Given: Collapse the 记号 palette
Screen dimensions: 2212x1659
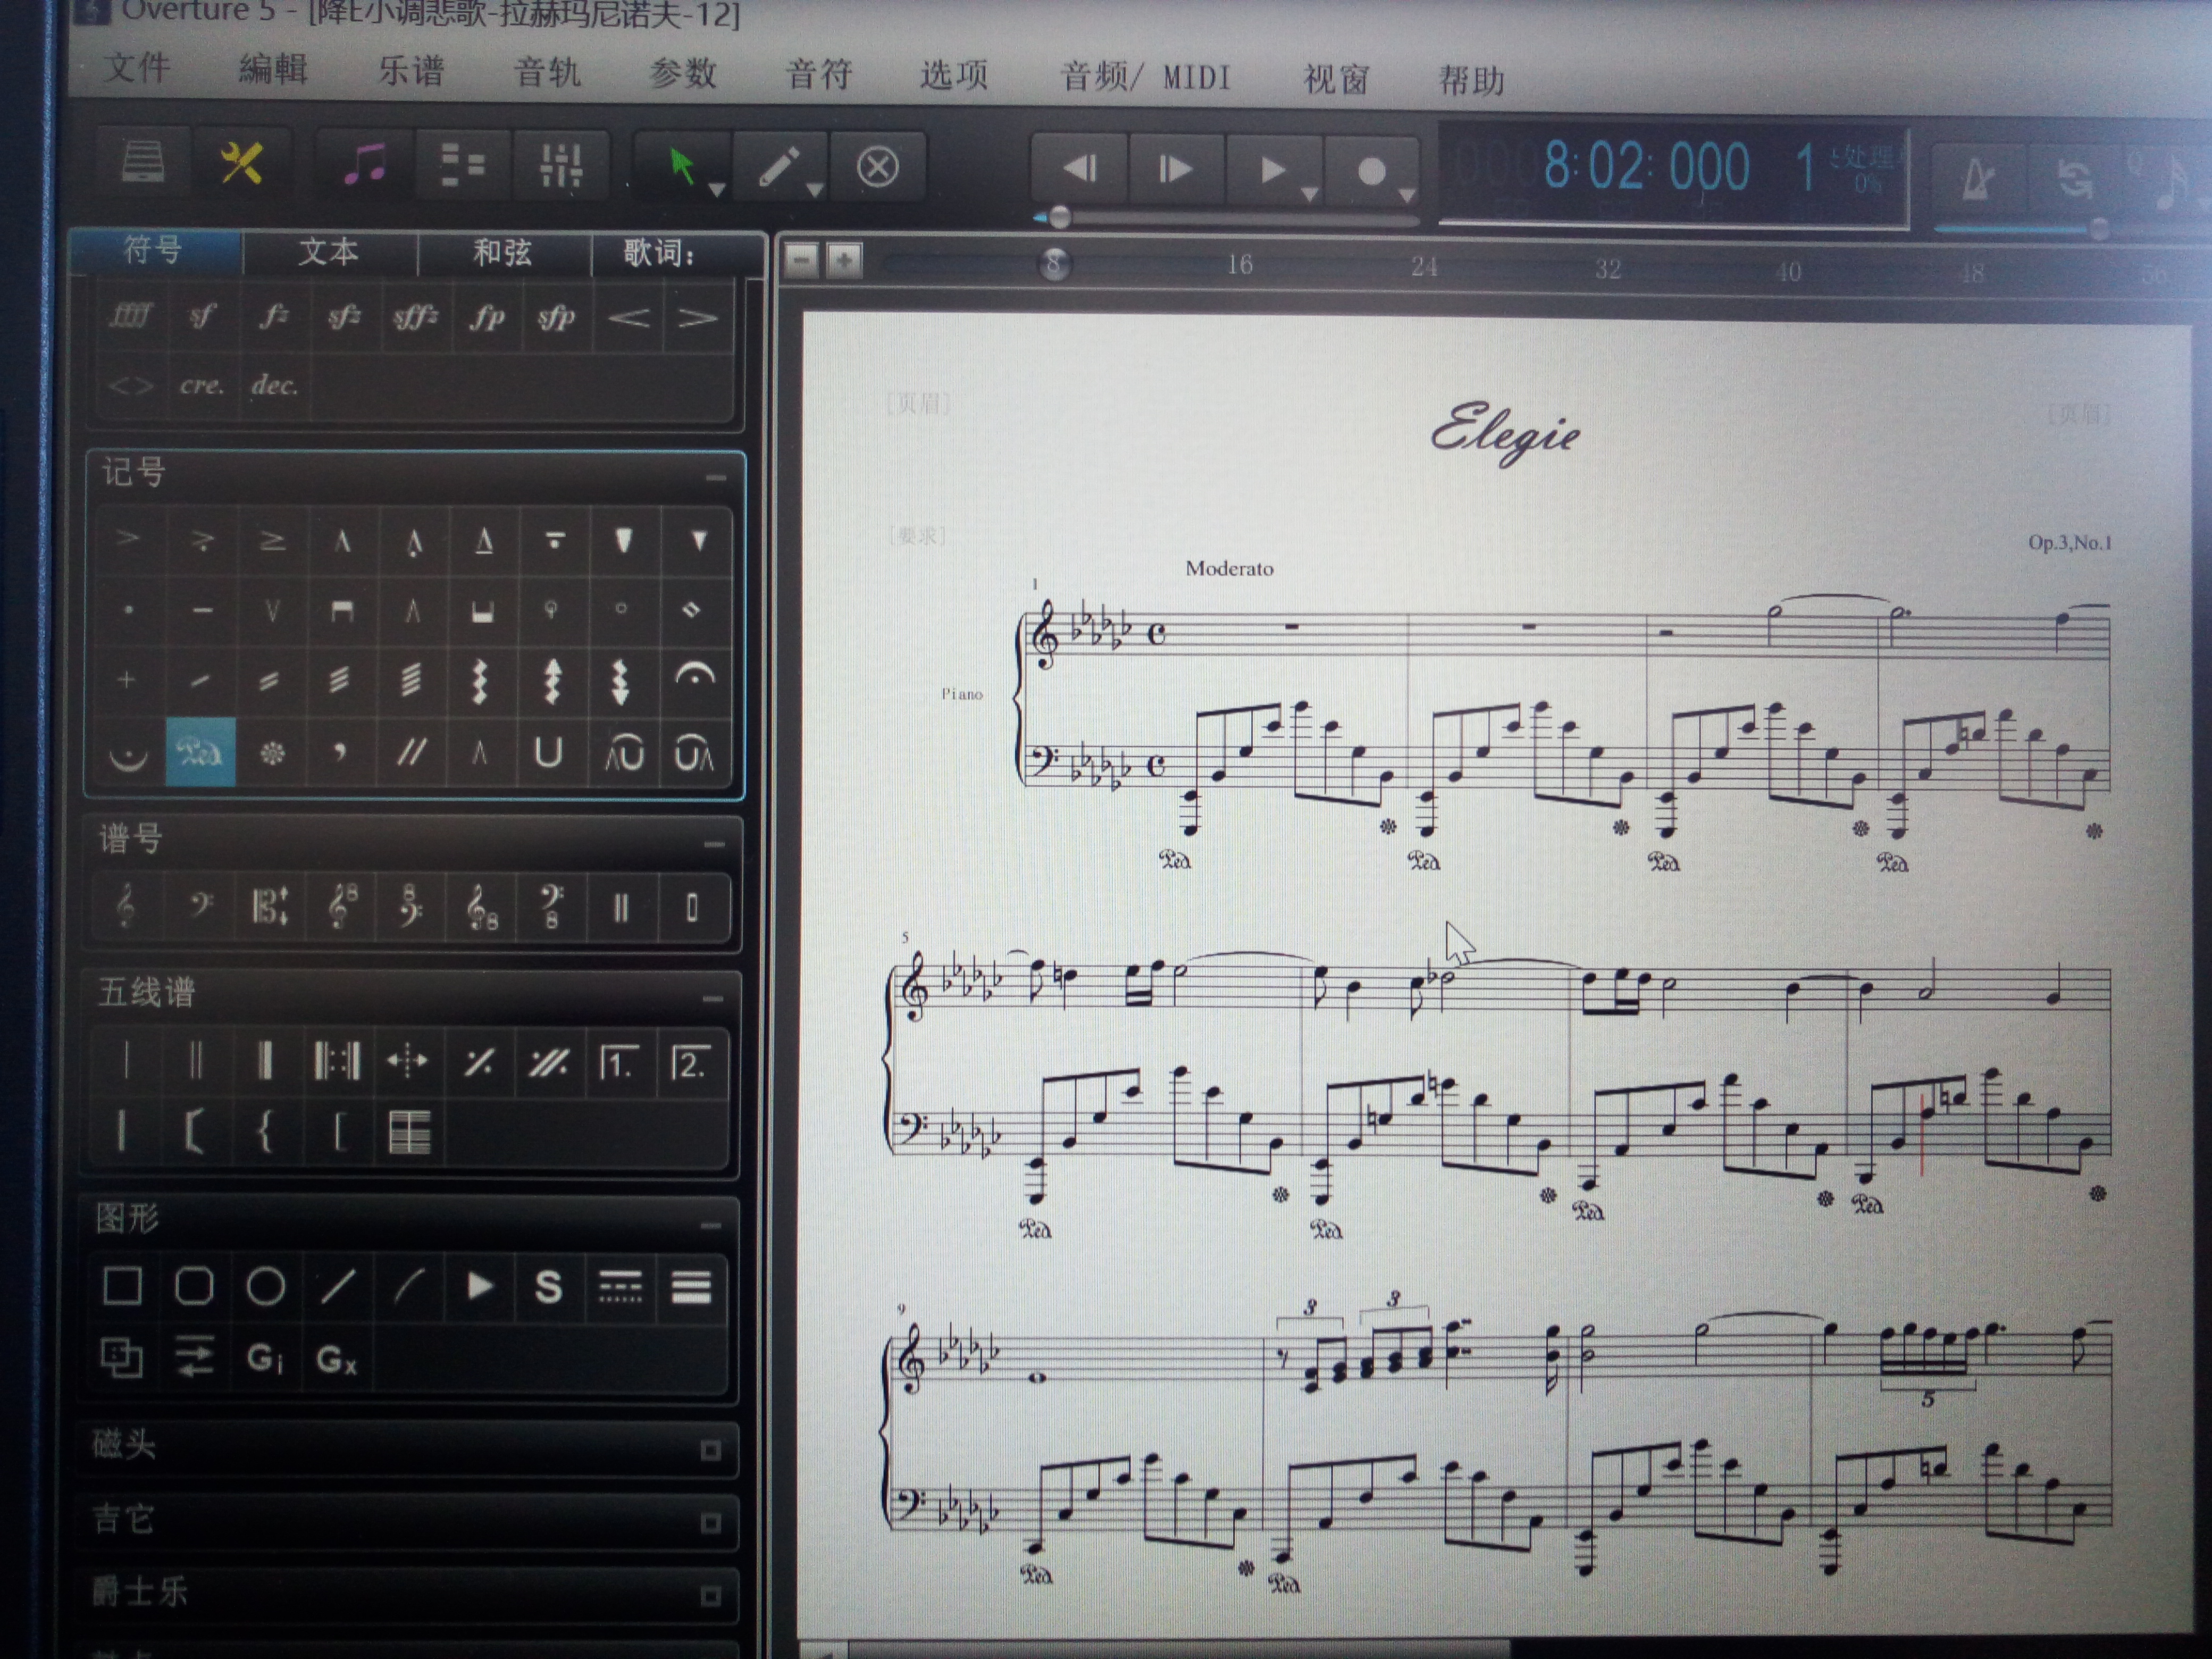Looking at the screenshot, I should tap(715, 478).
